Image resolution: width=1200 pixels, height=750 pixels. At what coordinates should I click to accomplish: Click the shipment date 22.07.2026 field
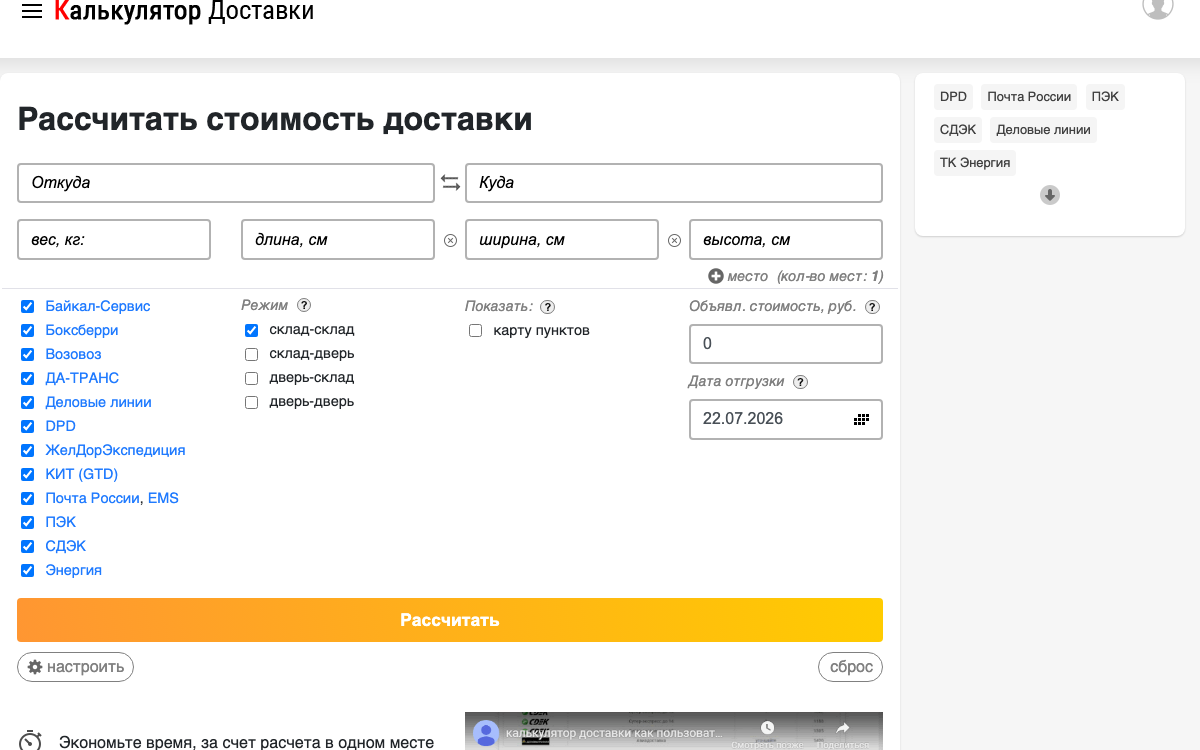786,419
